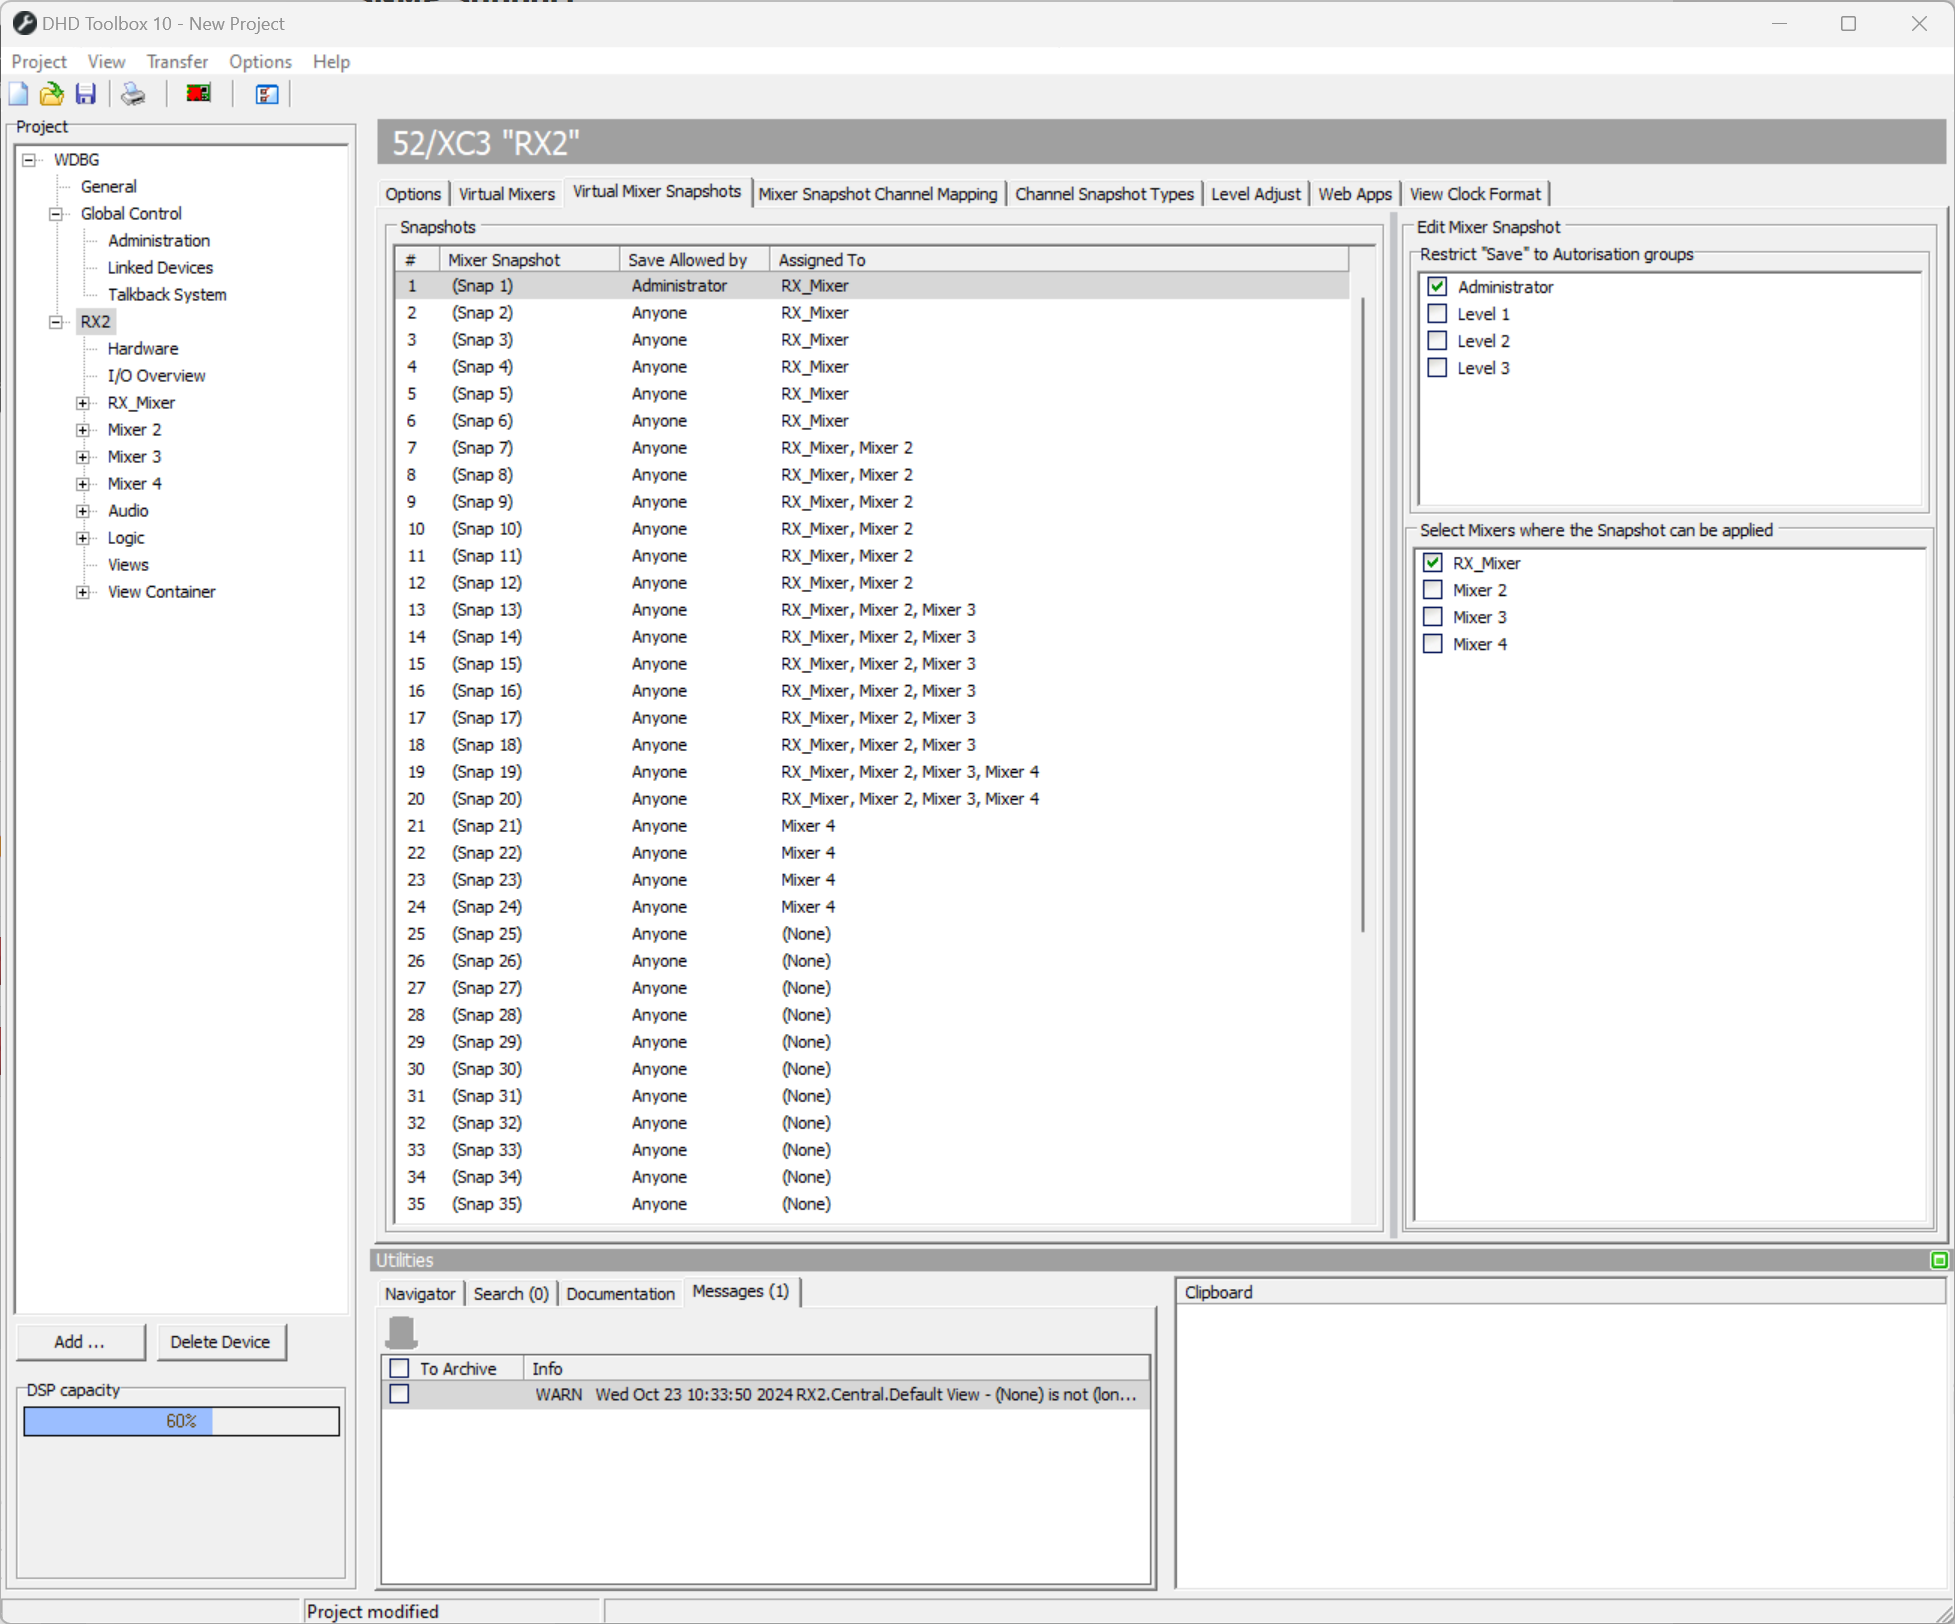The height and width of the screenshot is (1624, 1955).
Task: Open program options via the checklist toolbar icon
Action: pyautogui.click(x=265, y=94)
